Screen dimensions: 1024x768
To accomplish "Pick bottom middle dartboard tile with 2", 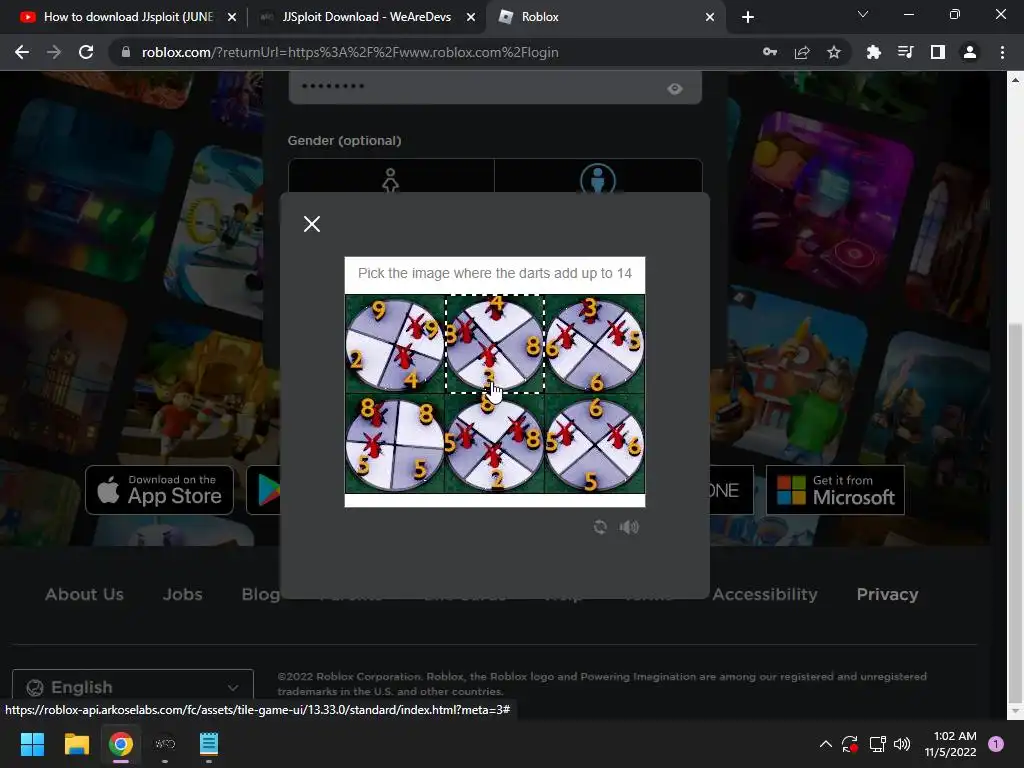I will point(494,443).
